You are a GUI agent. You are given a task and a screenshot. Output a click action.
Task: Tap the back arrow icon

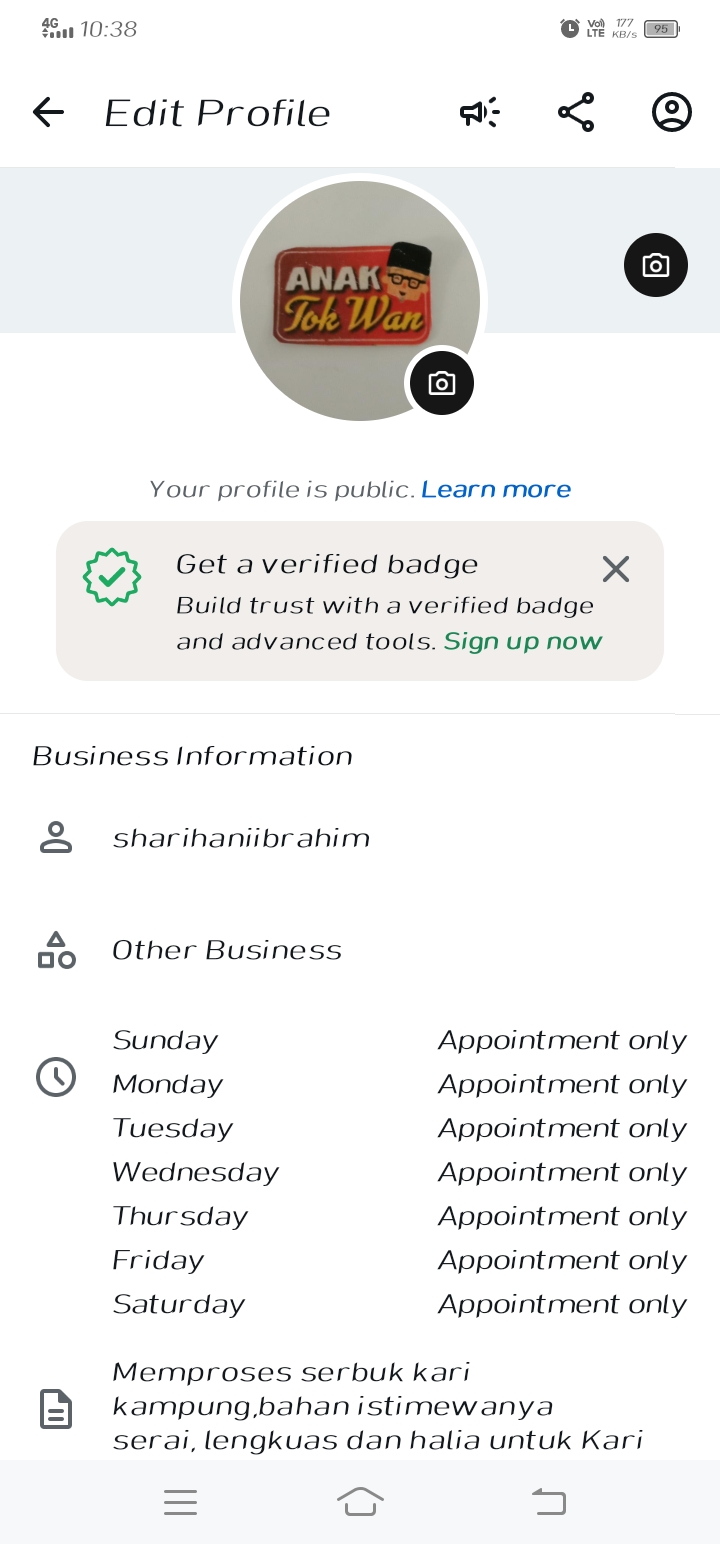[48, 112]
